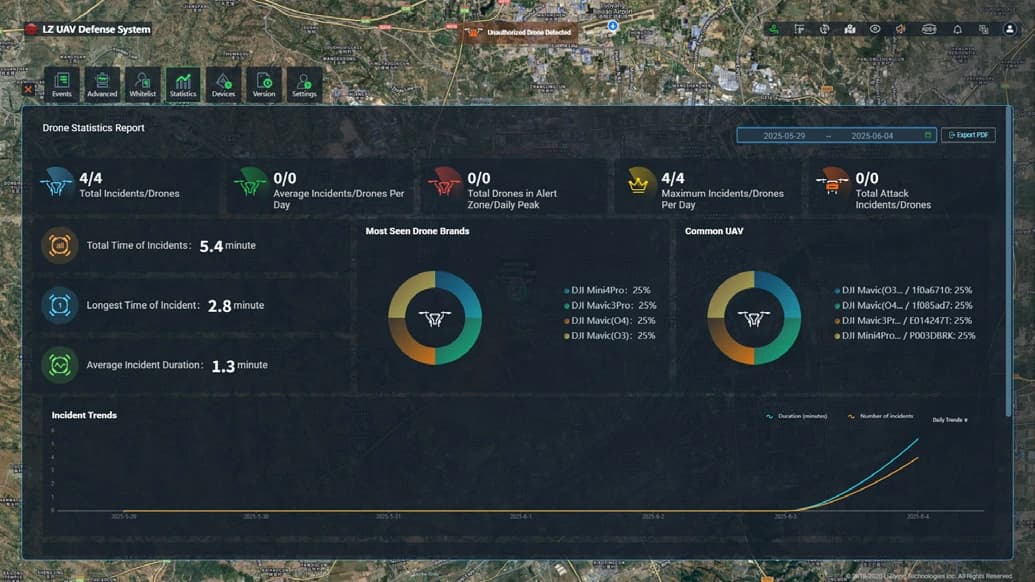Click the end date 2025-06-04 field
Viewport: 1035px width, 582px height.
(x=872, y=135)
